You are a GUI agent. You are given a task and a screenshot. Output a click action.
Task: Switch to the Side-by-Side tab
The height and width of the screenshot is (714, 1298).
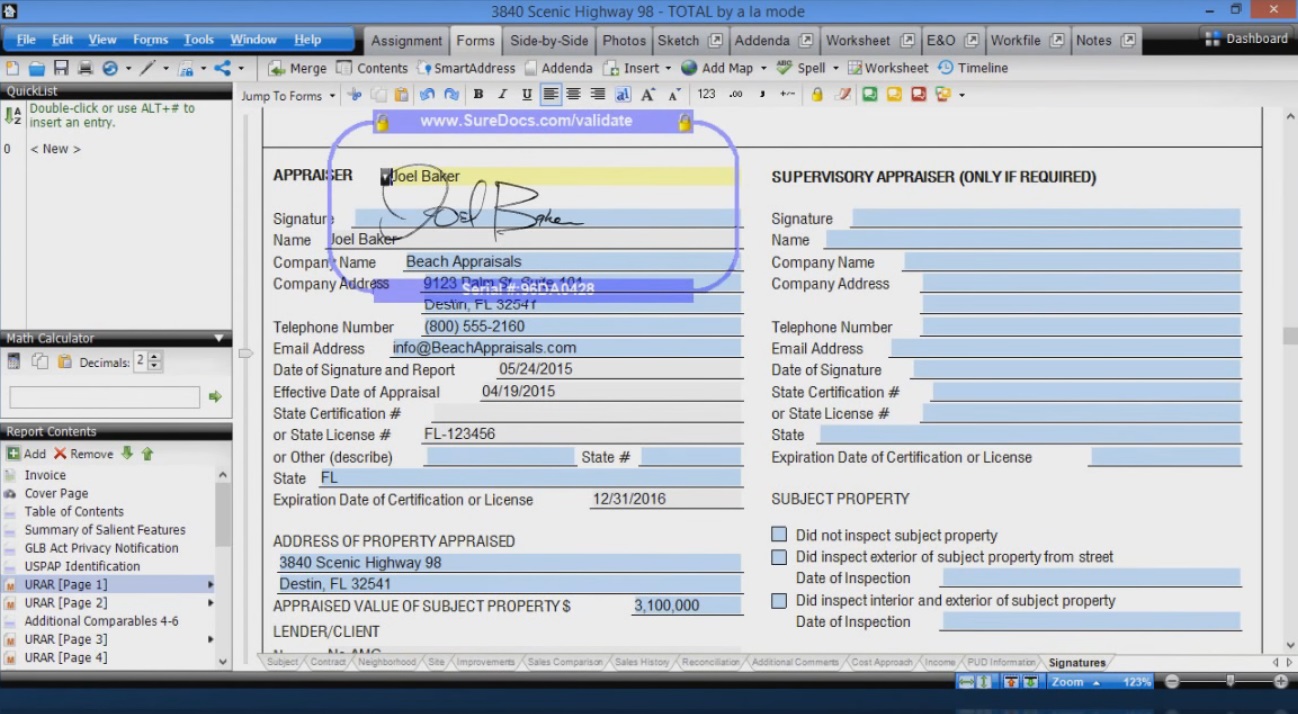tap(549, 41)
